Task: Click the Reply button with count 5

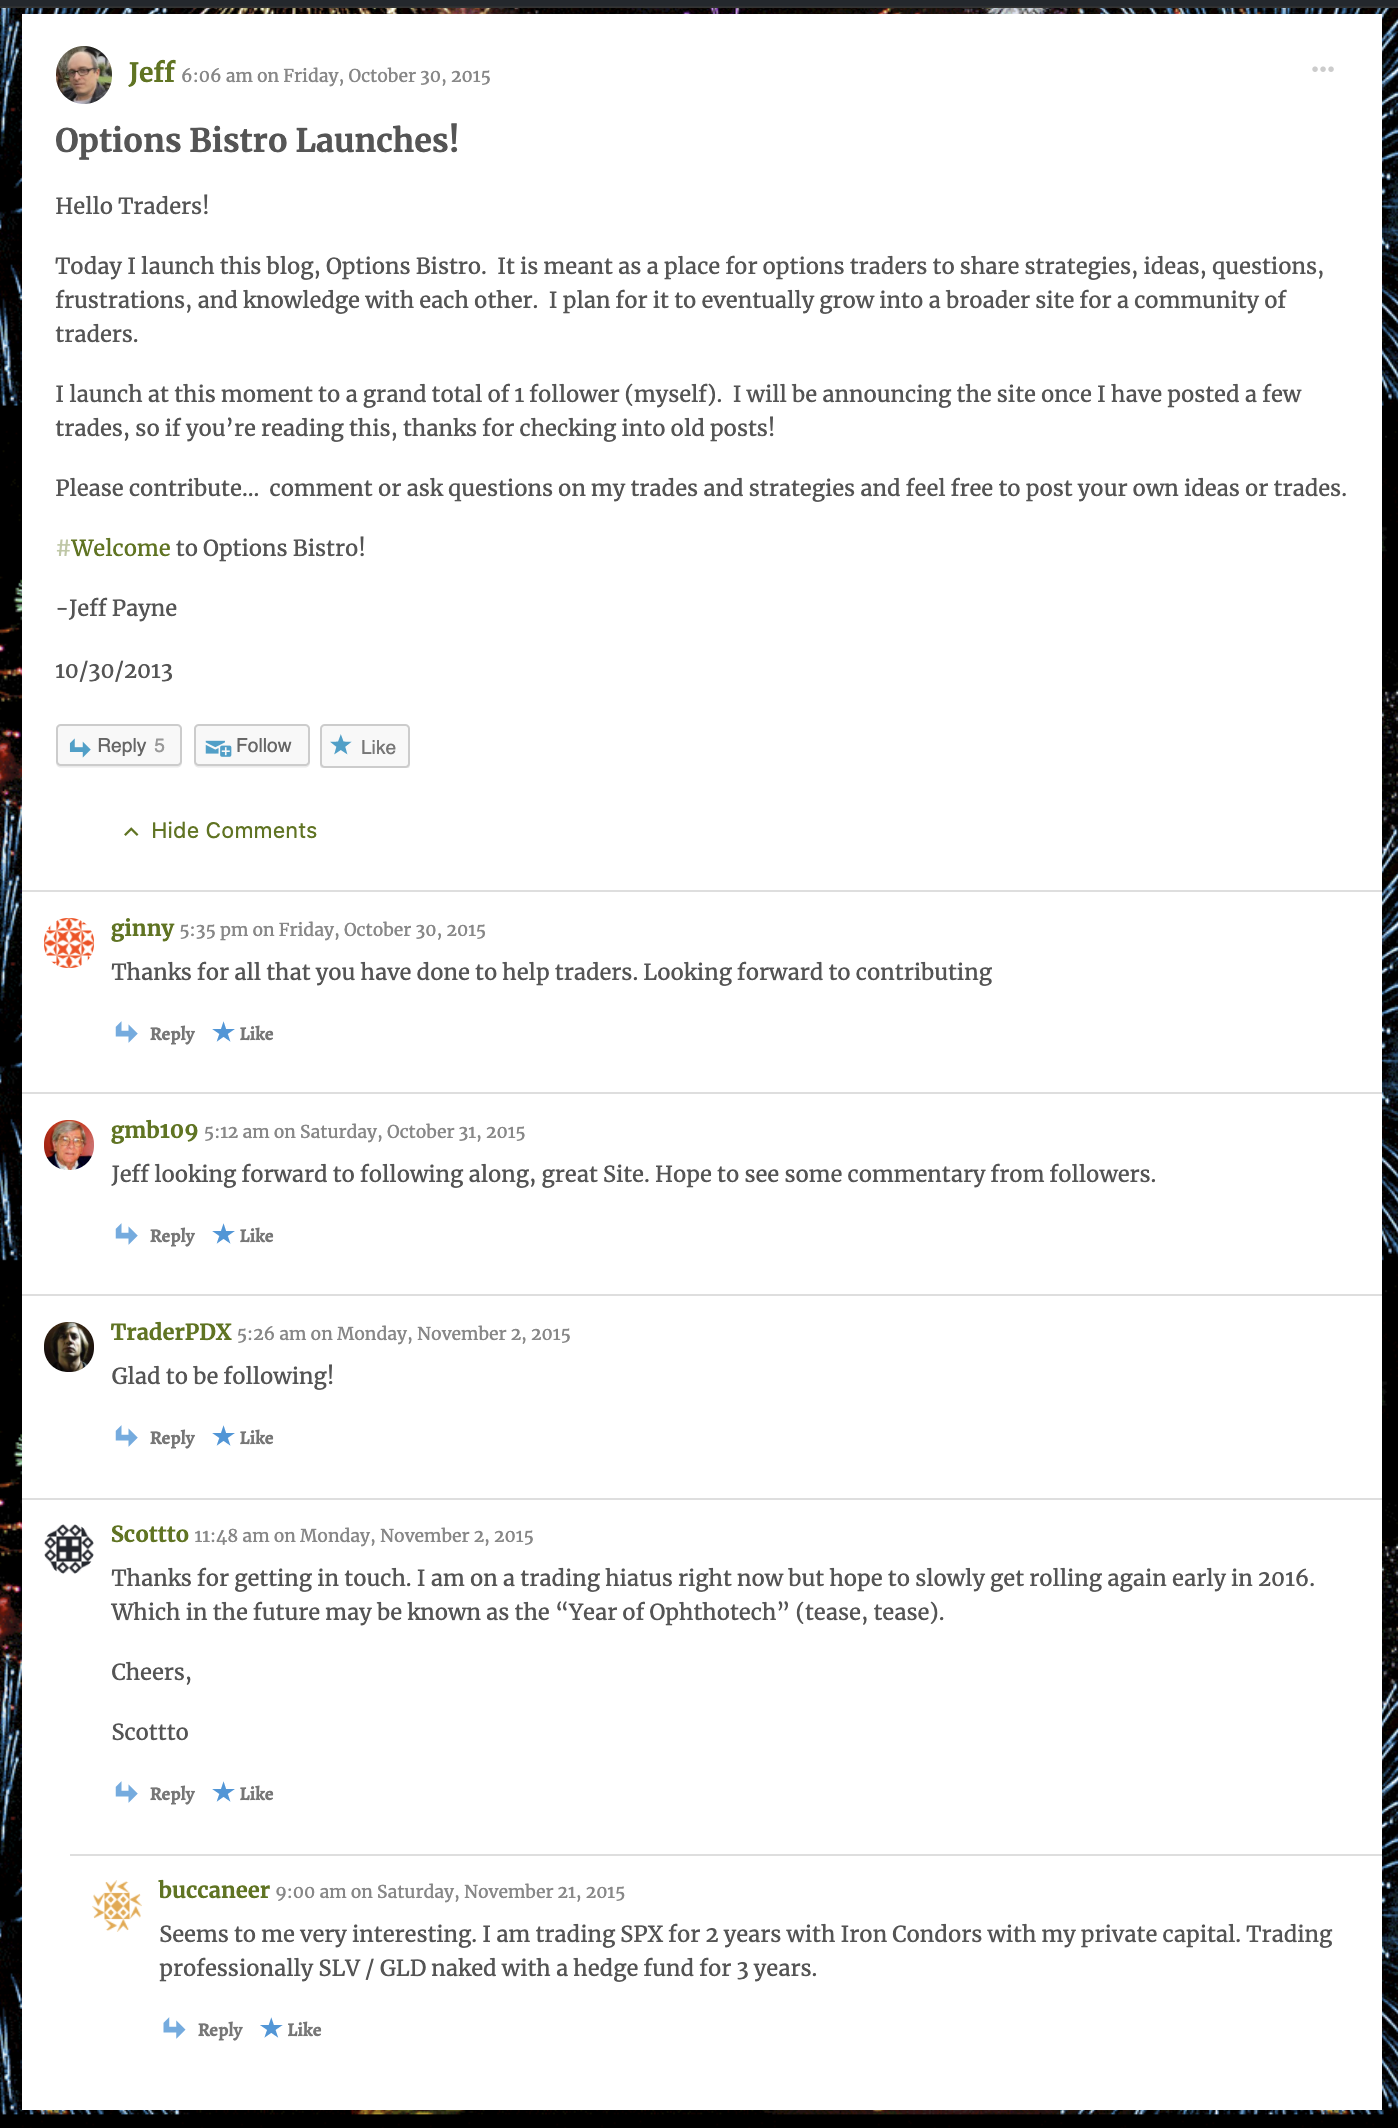Action: [118, 746]
